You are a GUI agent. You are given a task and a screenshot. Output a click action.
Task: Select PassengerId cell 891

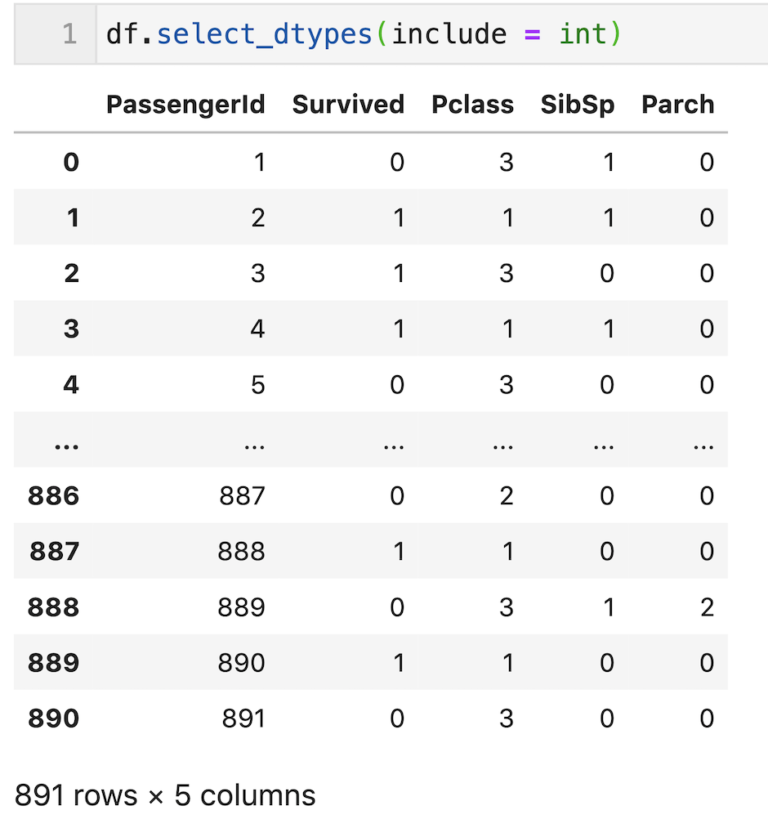[243, 718]
